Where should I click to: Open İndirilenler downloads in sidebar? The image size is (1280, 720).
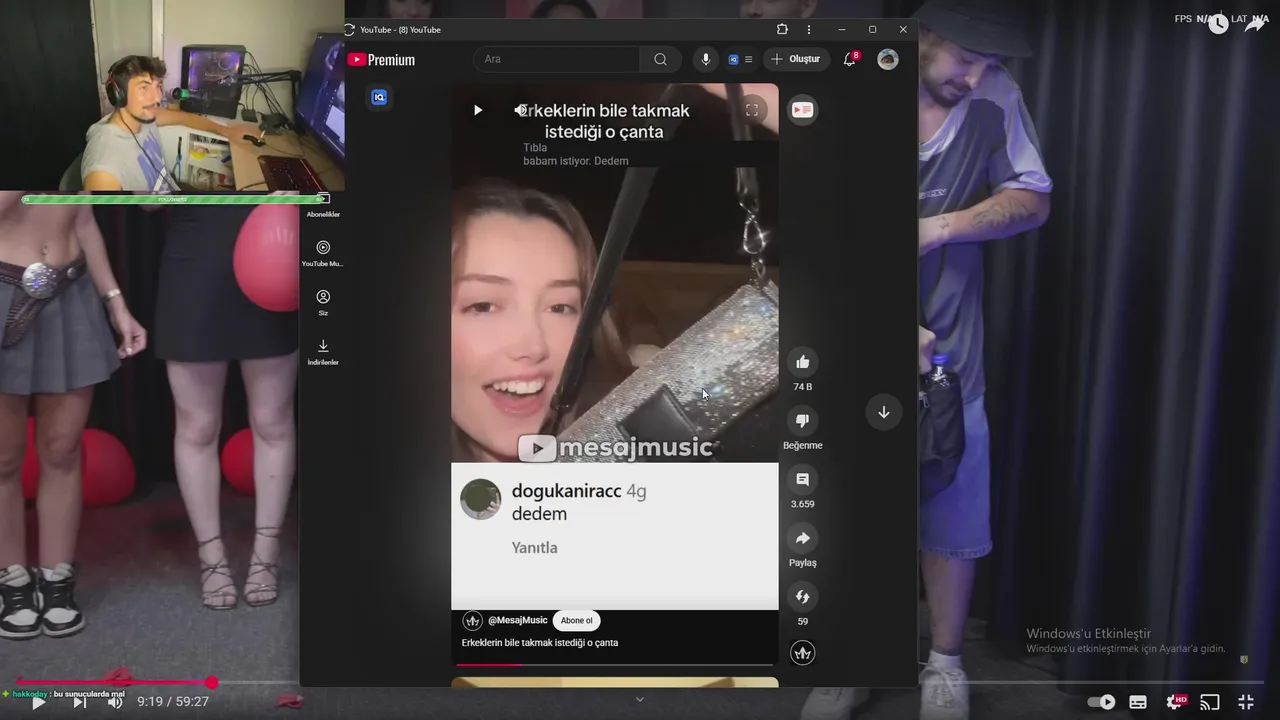(x=323, y=352)
